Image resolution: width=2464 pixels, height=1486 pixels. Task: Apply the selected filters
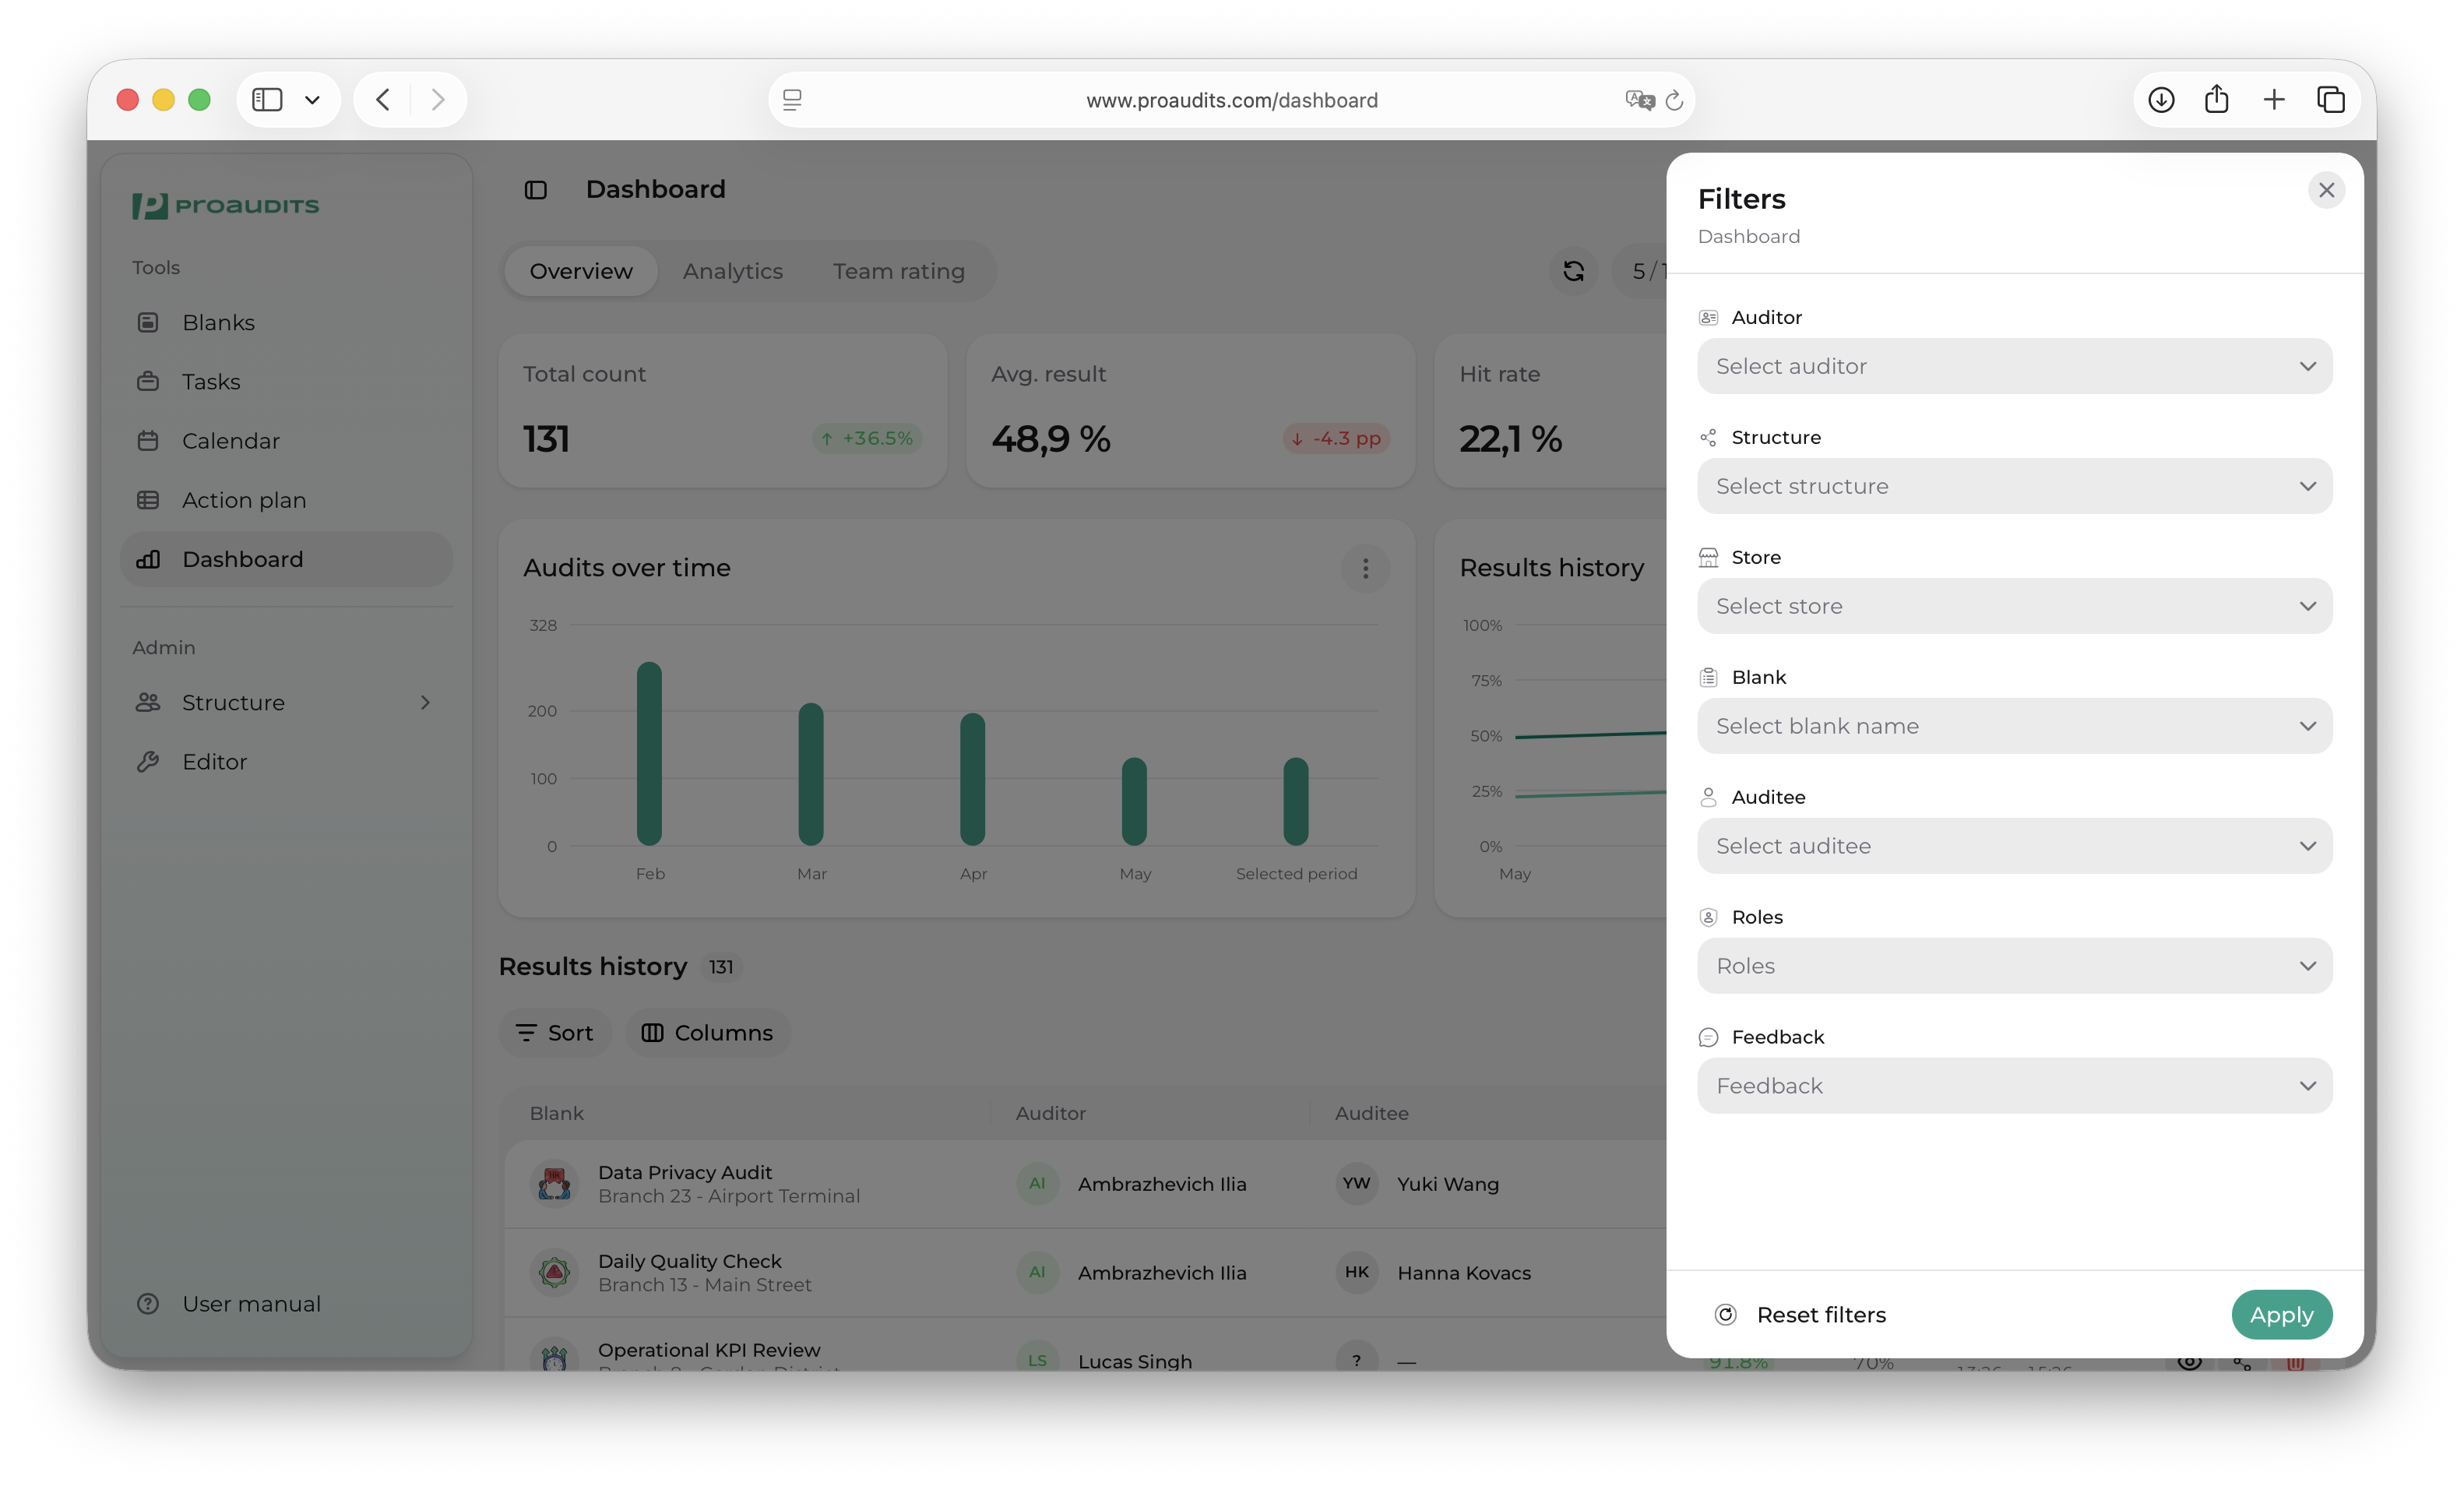(2281, 1315)
